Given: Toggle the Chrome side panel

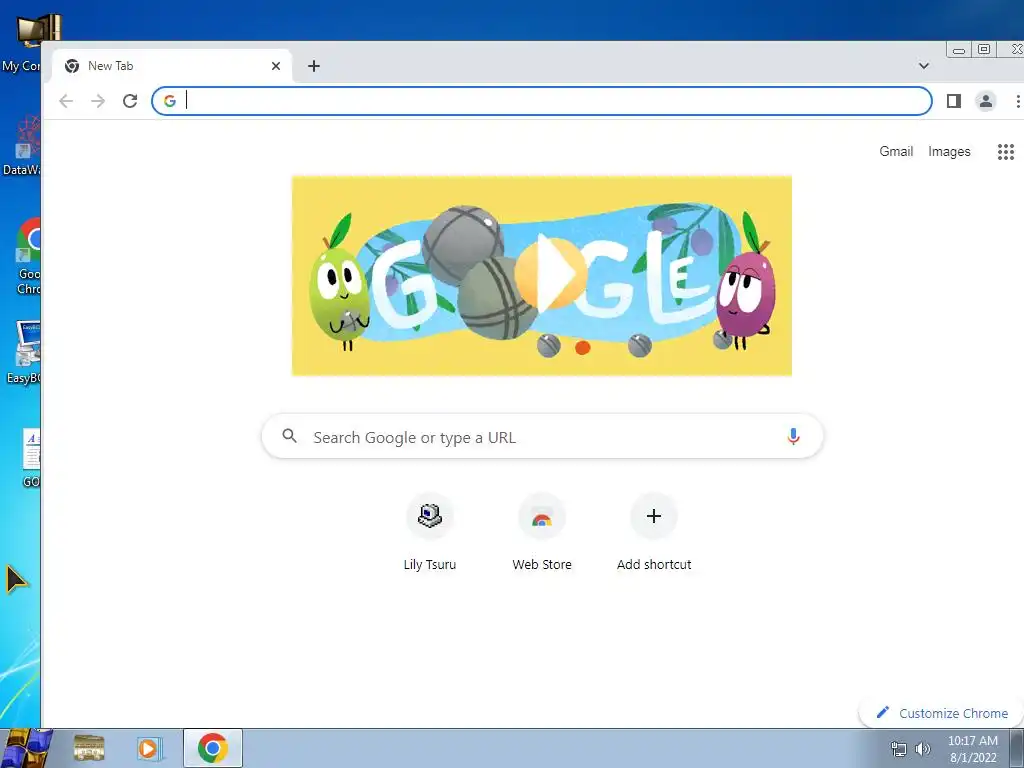Looking at the screenshot, I should (x=953, y=101).
